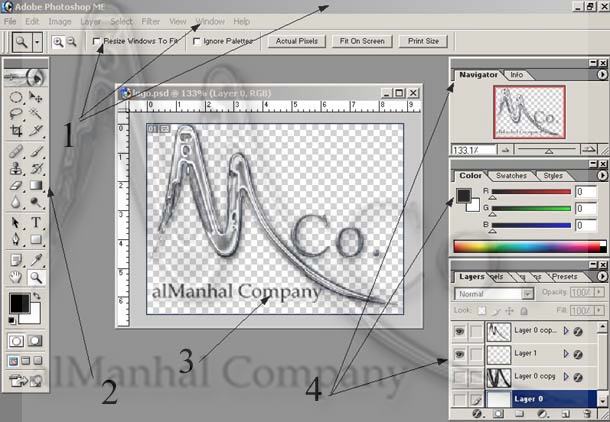Image resolution: width=610 pixels, height=422 pixels.
Task: Click the rainbow color ramp bar
Action: (x=529, y=247)
